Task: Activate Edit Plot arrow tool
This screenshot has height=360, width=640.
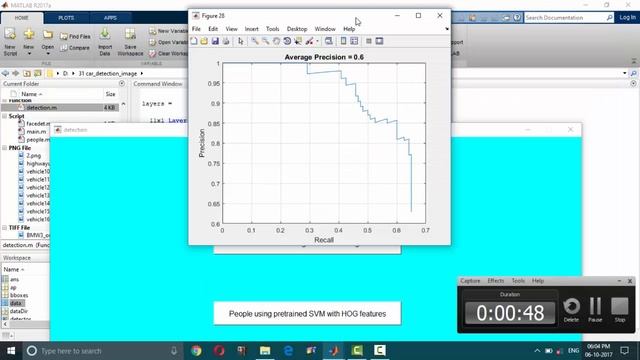Action: click(x=240, y=41)
